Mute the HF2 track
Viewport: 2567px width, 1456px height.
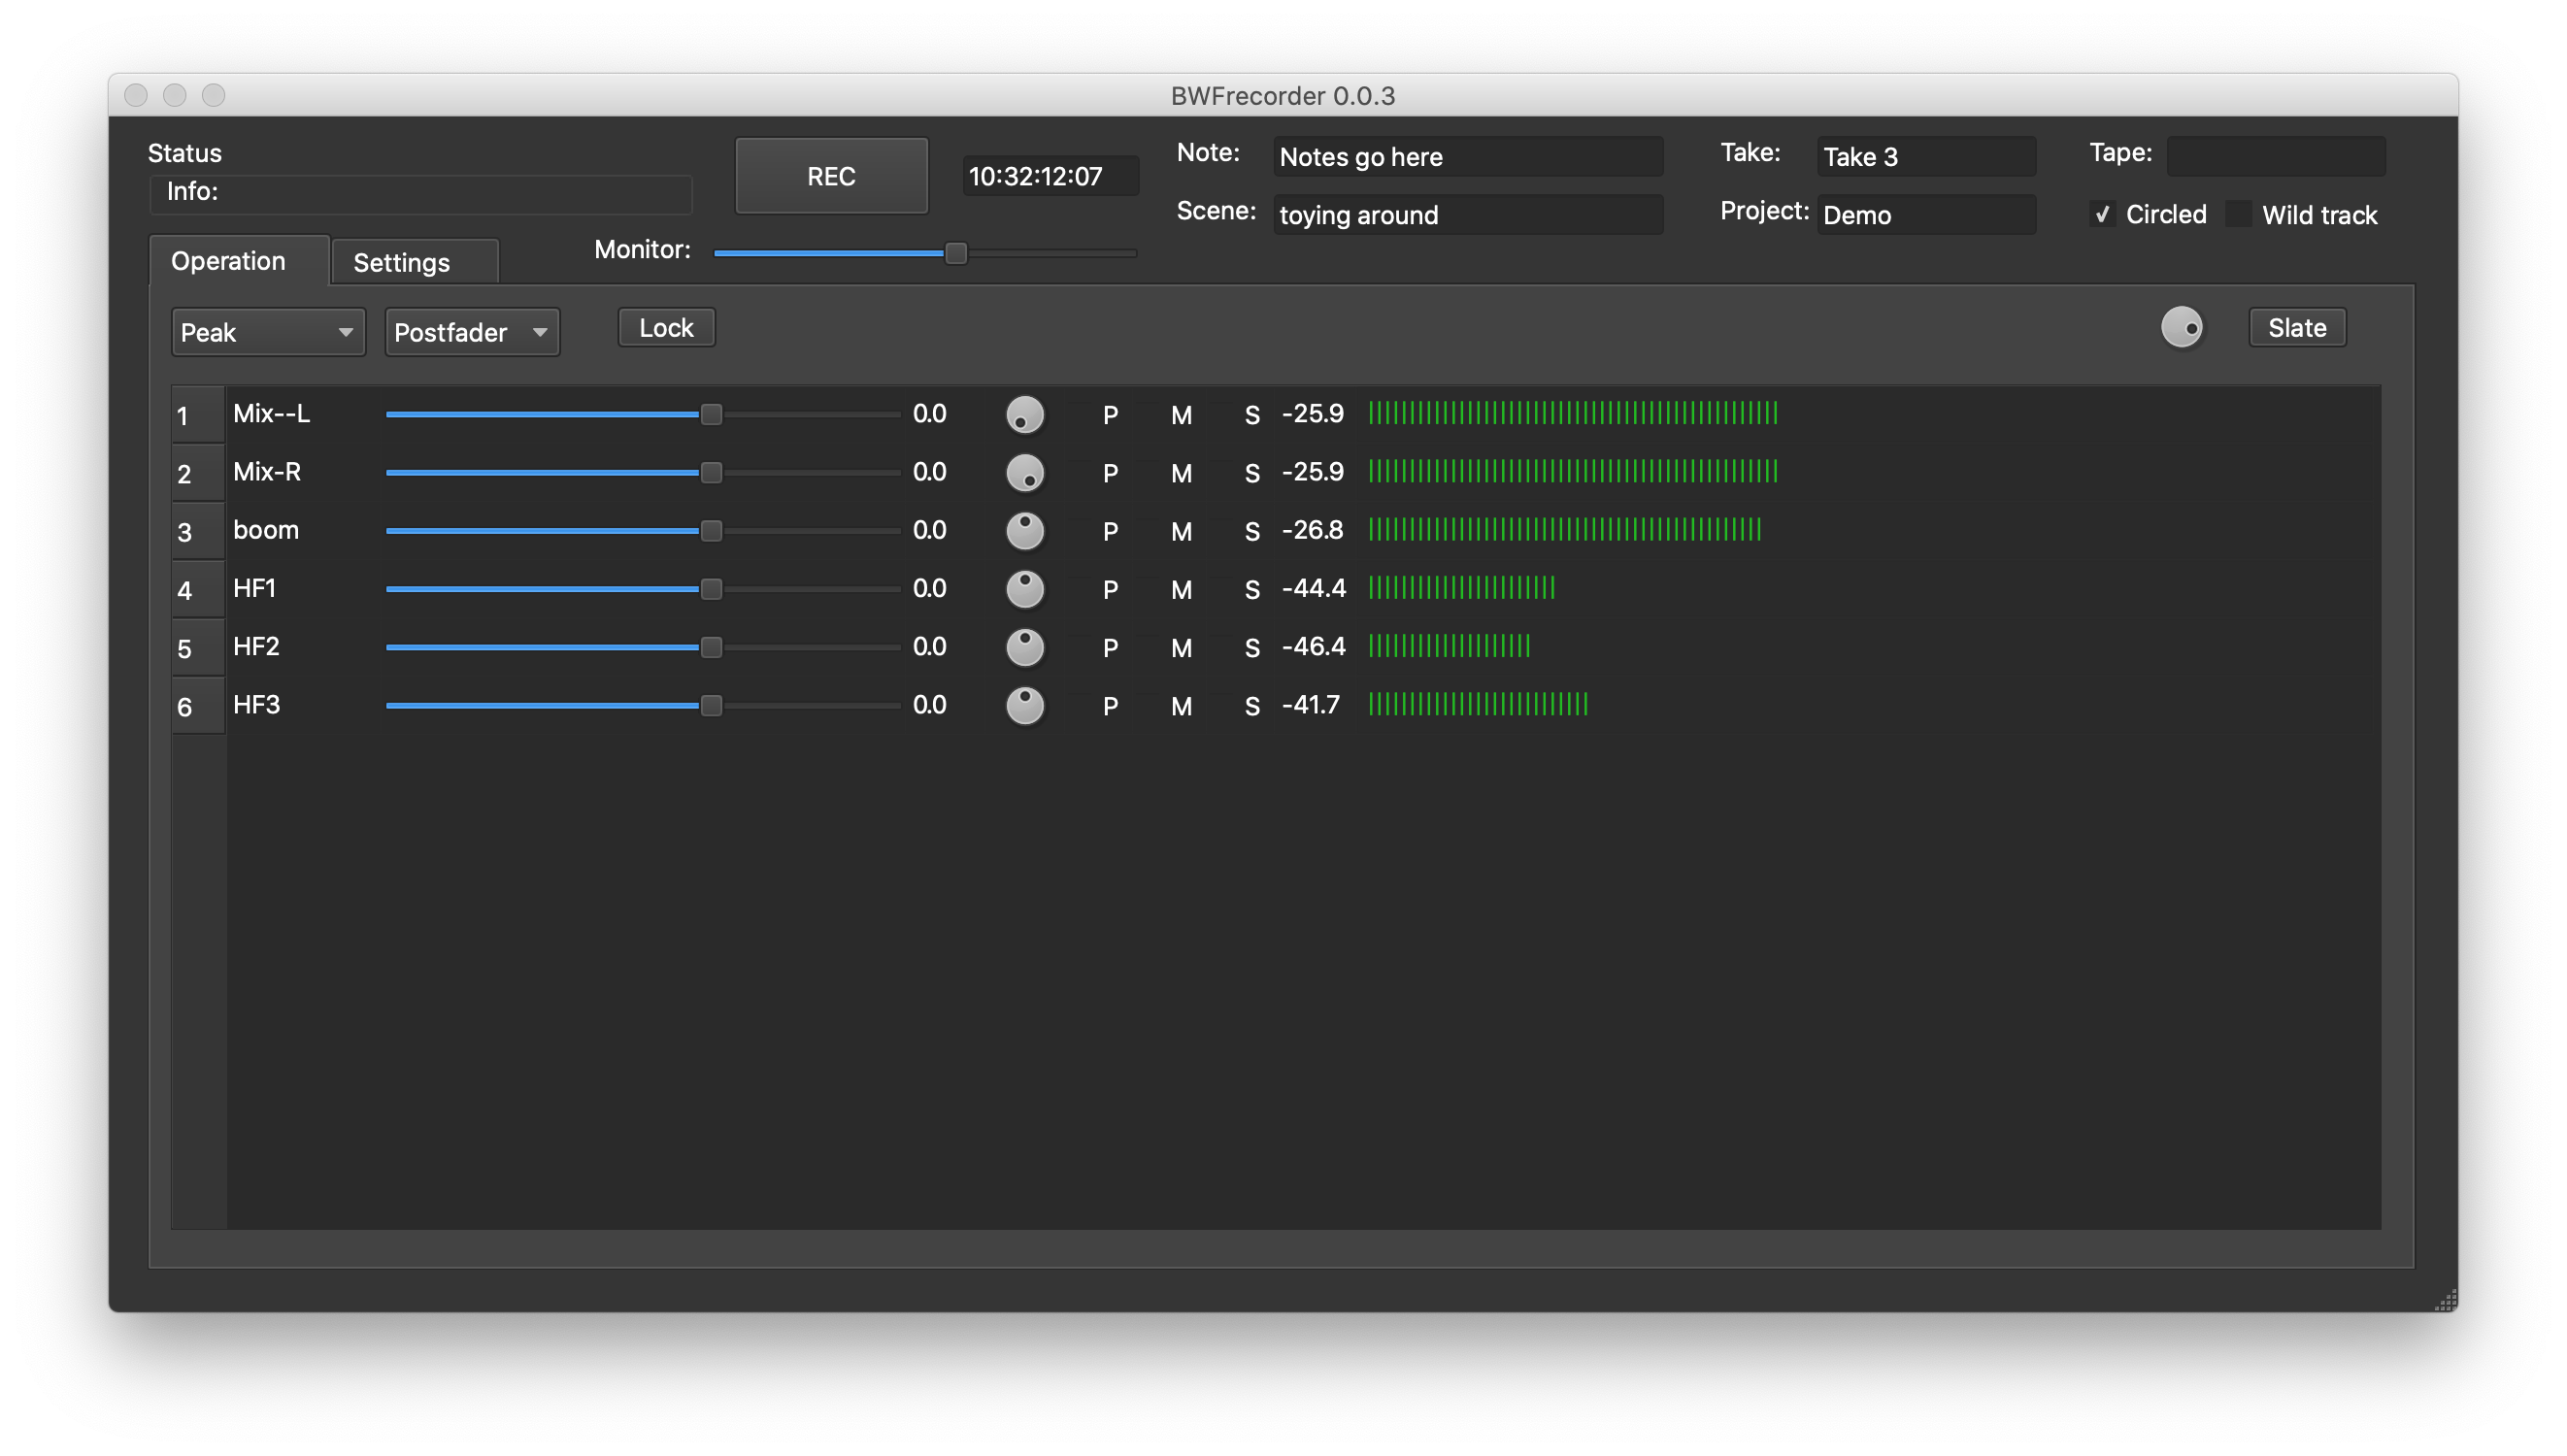point(1181,648)
